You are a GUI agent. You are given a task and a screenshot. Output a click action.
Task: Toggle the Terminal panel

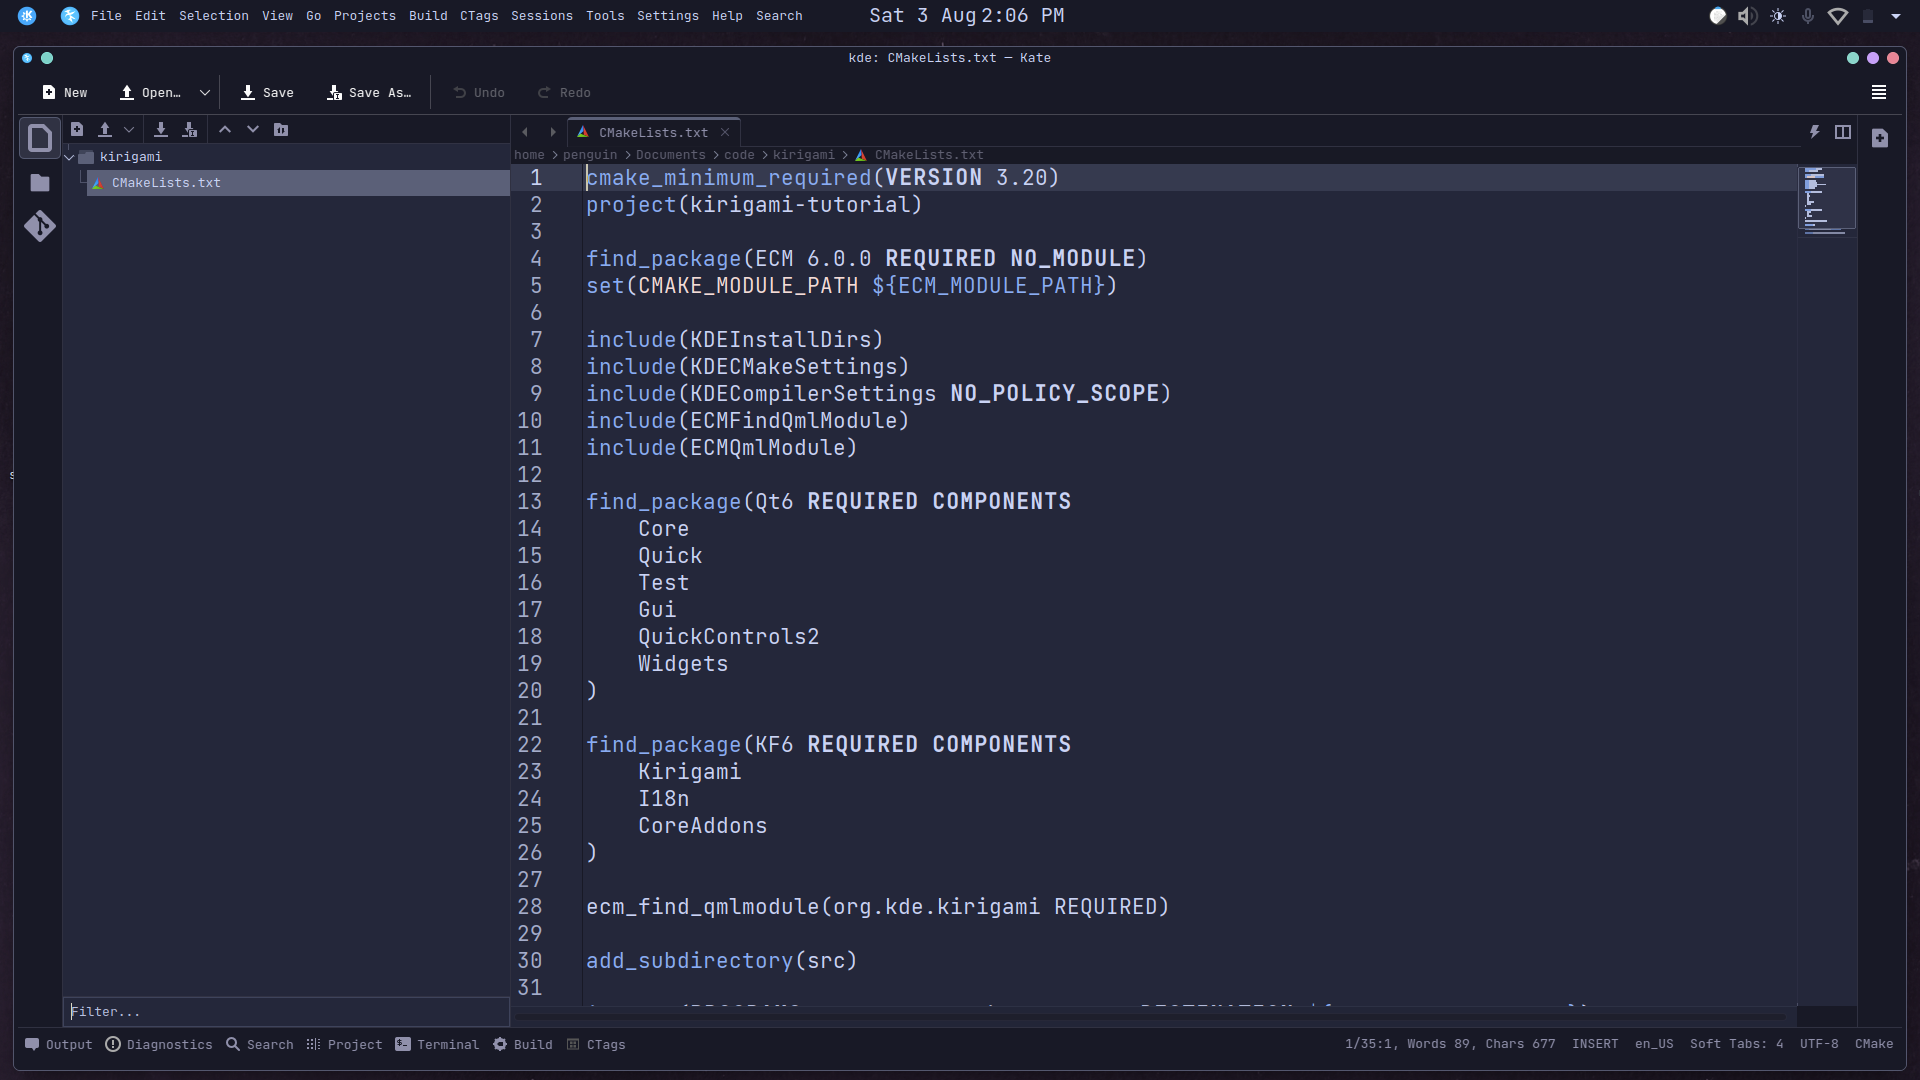[437, 1044]
